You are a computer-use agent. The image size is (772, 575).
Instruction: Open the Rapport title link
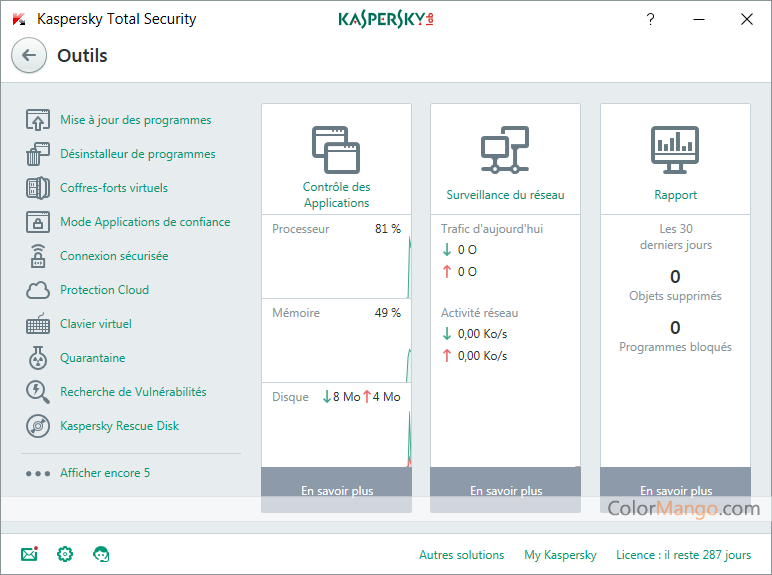(x=675, y=194)
